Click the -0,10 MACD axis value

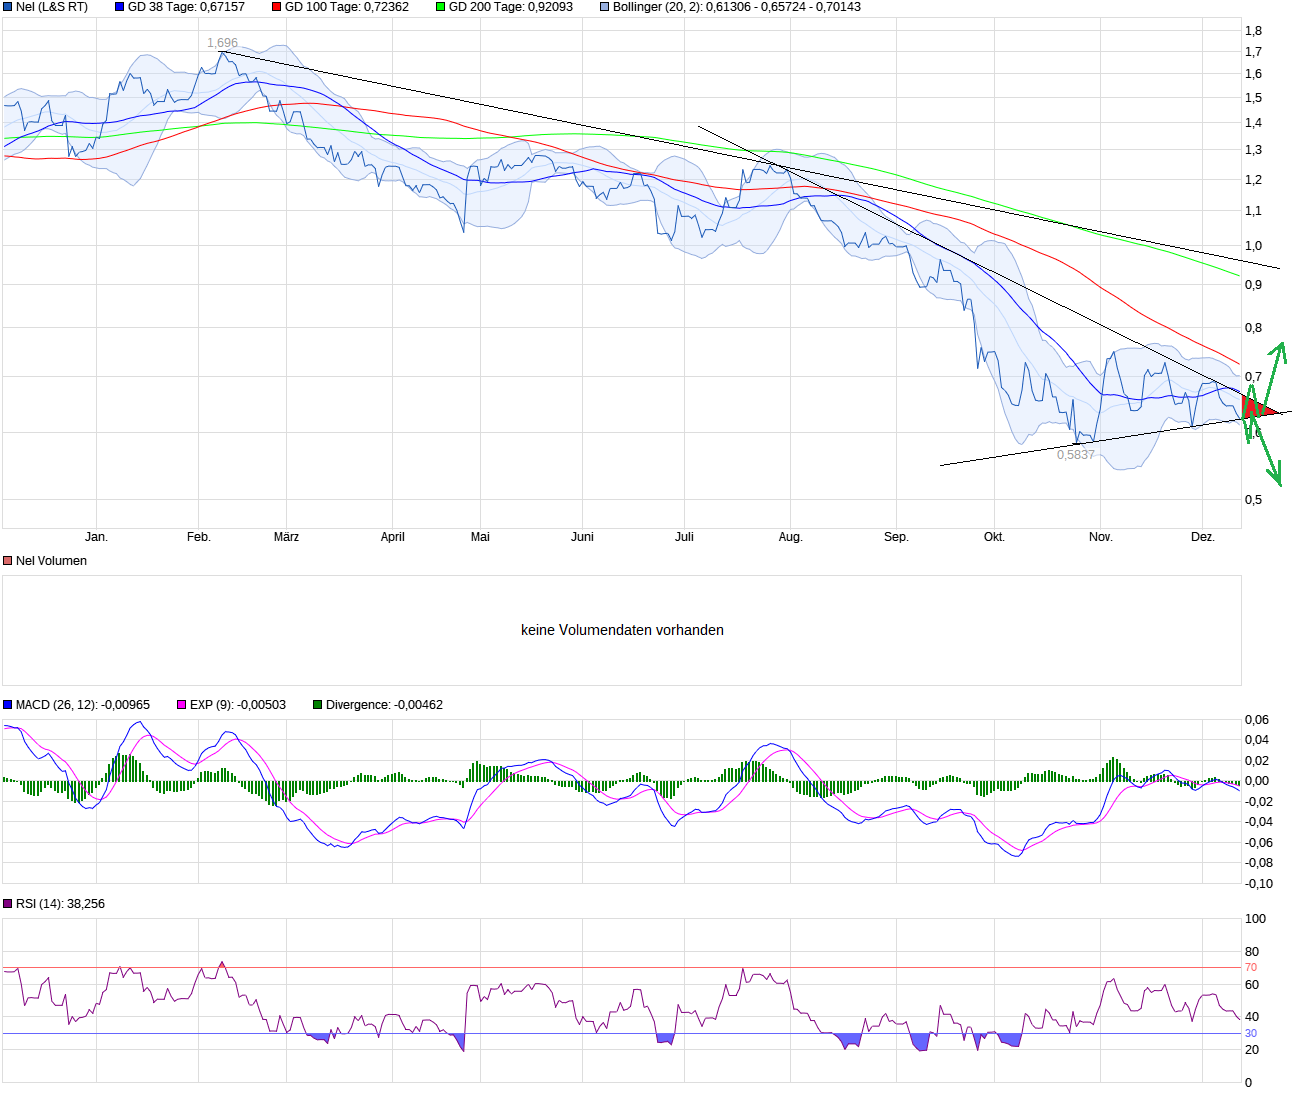(1258, 884)
